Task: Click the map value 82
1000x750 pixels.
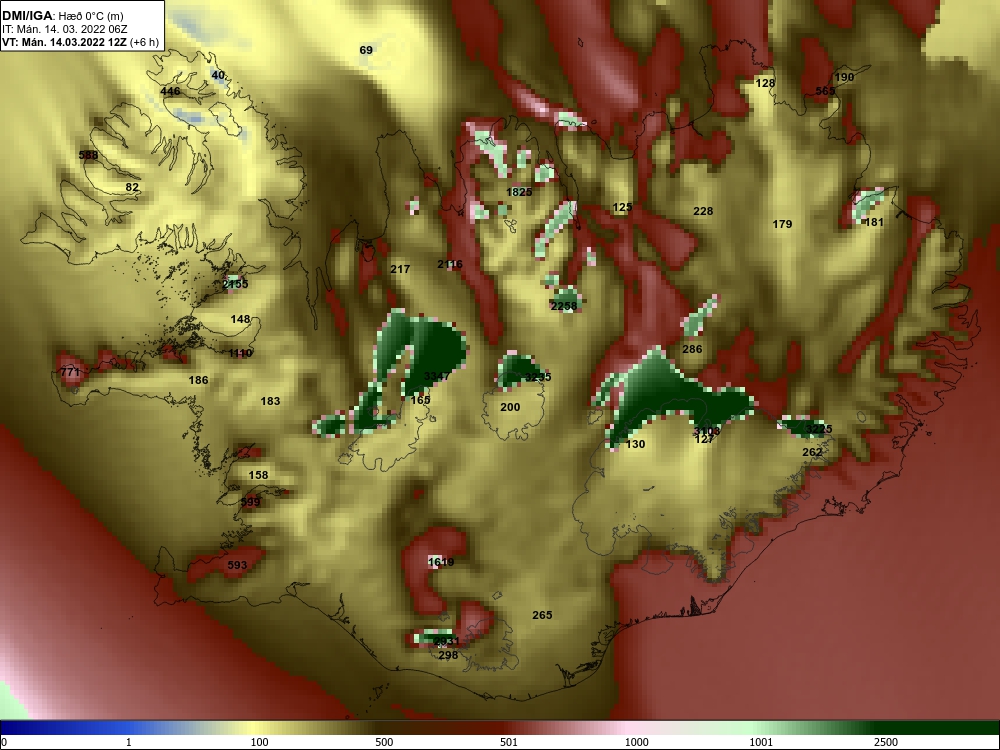Action: click(x=132, y=187)
